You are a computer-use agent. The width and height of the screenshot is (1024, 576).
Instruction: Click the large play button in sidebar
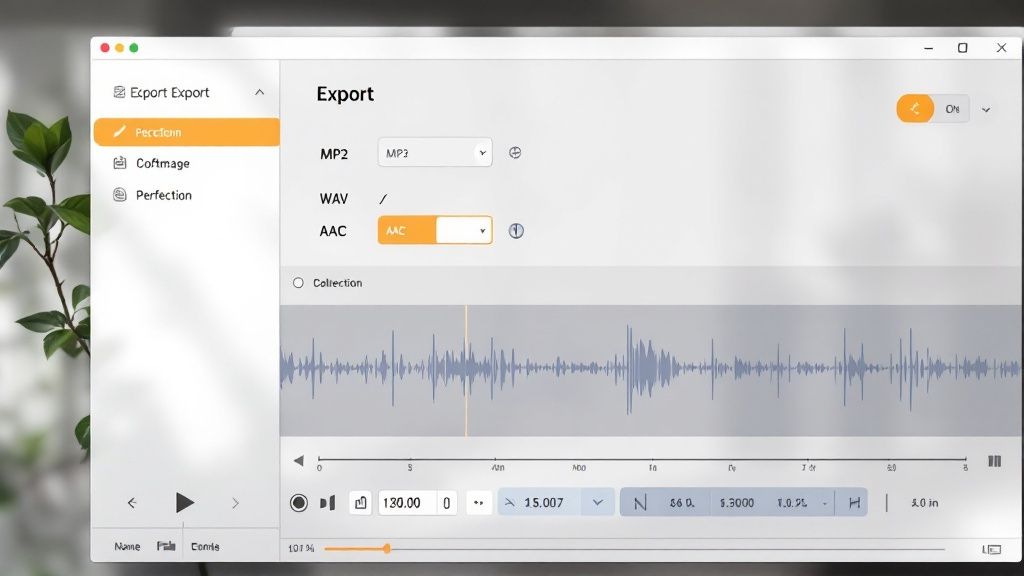click(185, 502)
